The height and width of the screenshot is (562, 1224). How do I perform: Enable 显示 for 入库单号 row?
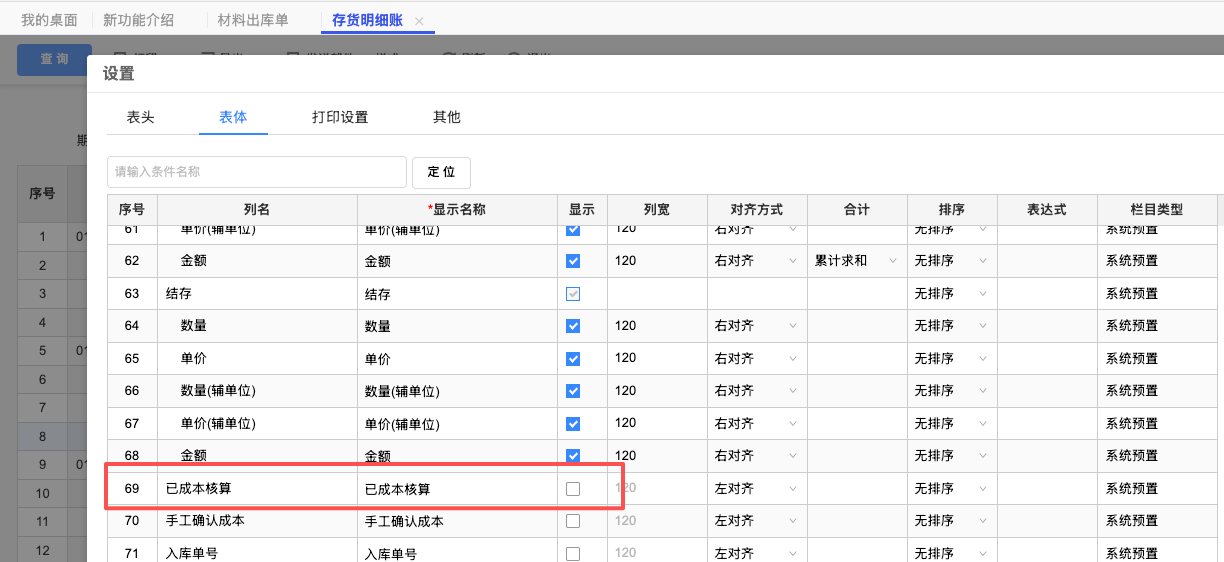573,554
